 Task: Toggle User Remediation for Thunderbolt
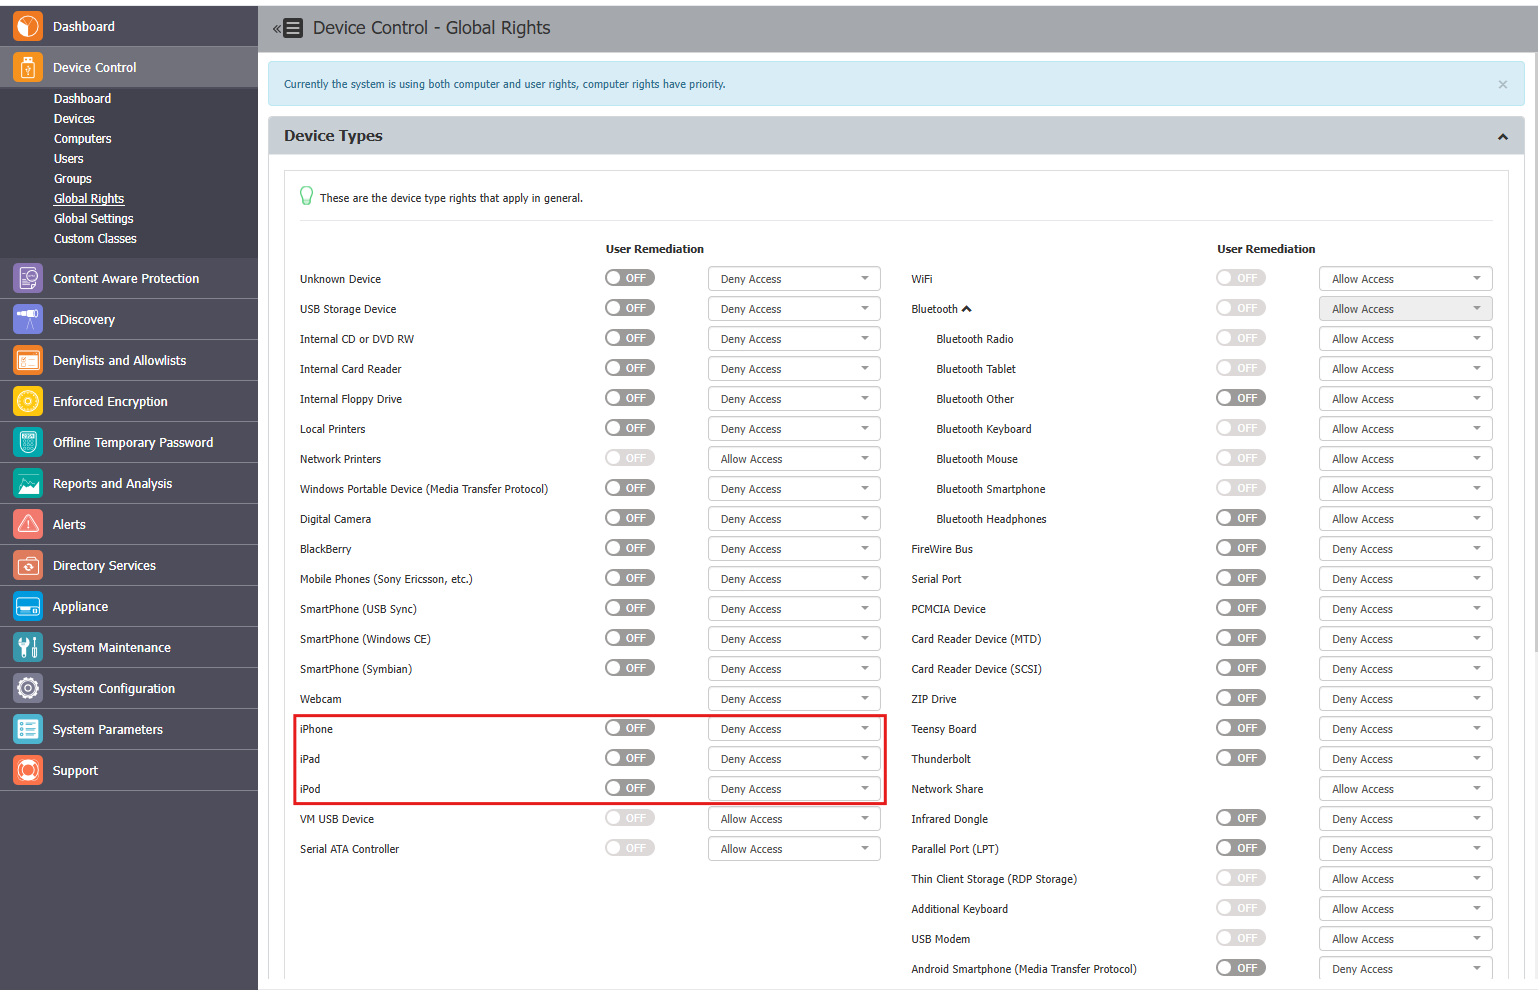point(1241,758)
